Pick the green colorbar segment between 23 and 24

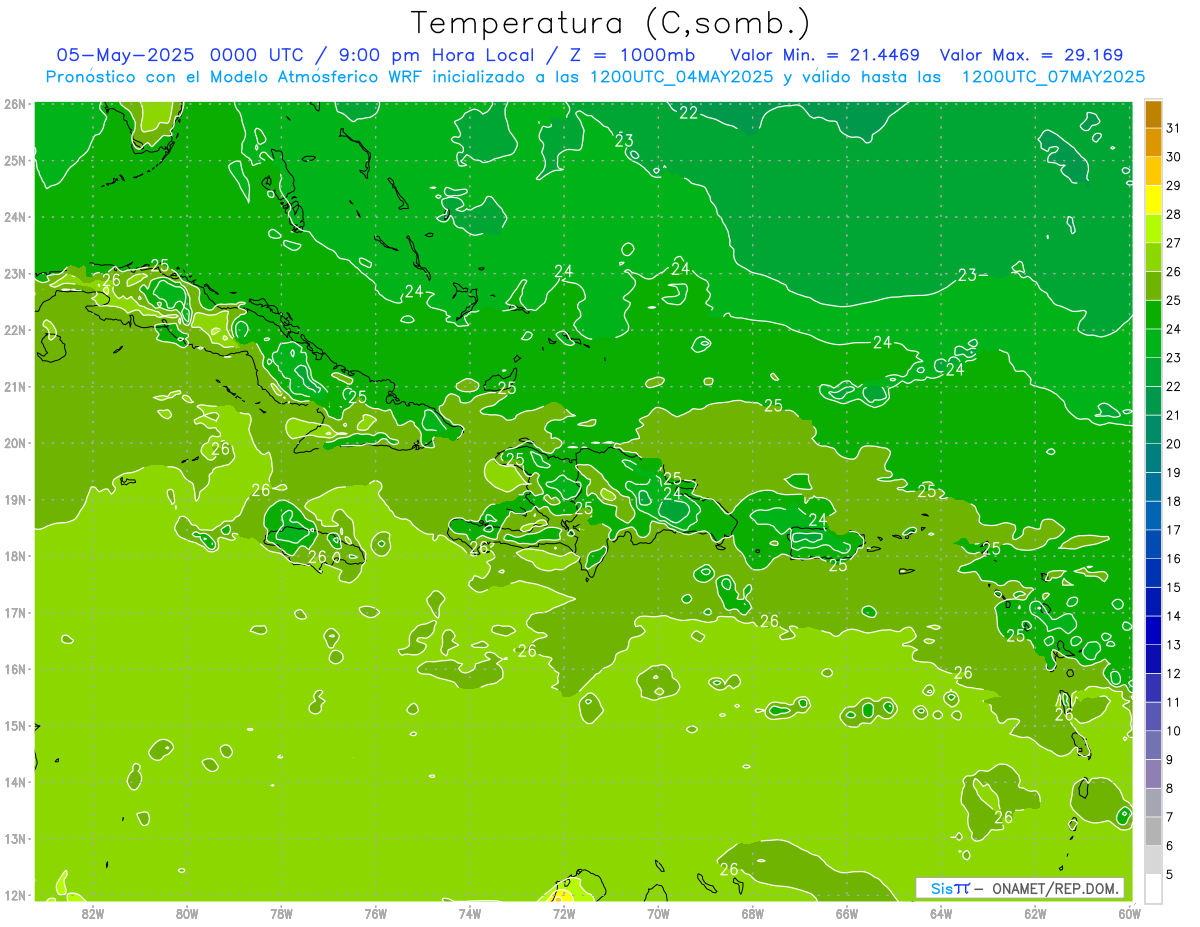(x=1153, y=343)
